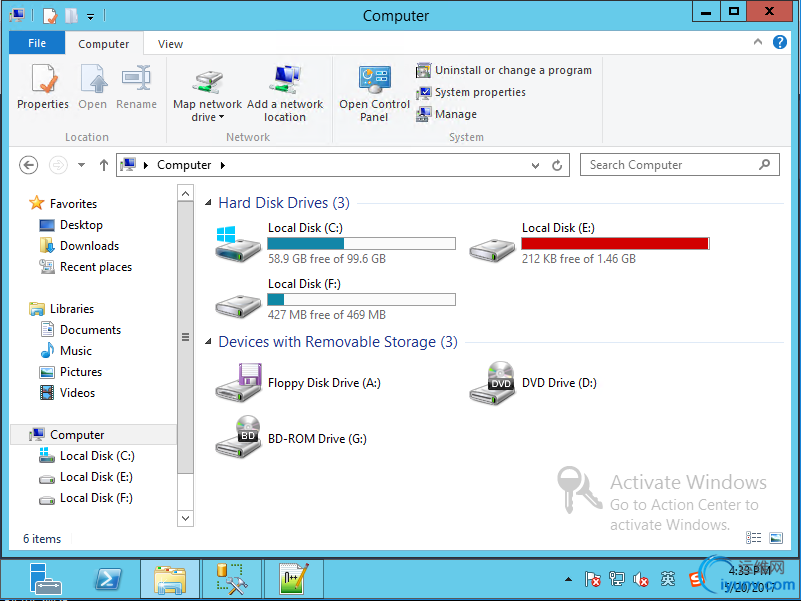Select Local Disk (F:) drive icon
Image resolution: width=801 pixels, height=601 pixels.
click(238, 305)
